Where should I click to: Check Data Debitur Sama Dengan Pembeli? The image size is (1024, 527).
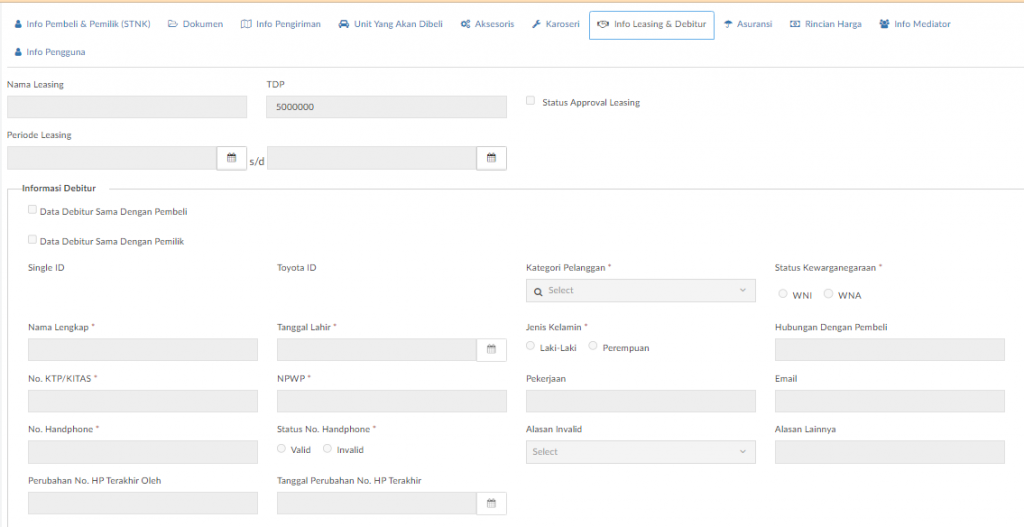pos(32,210)
